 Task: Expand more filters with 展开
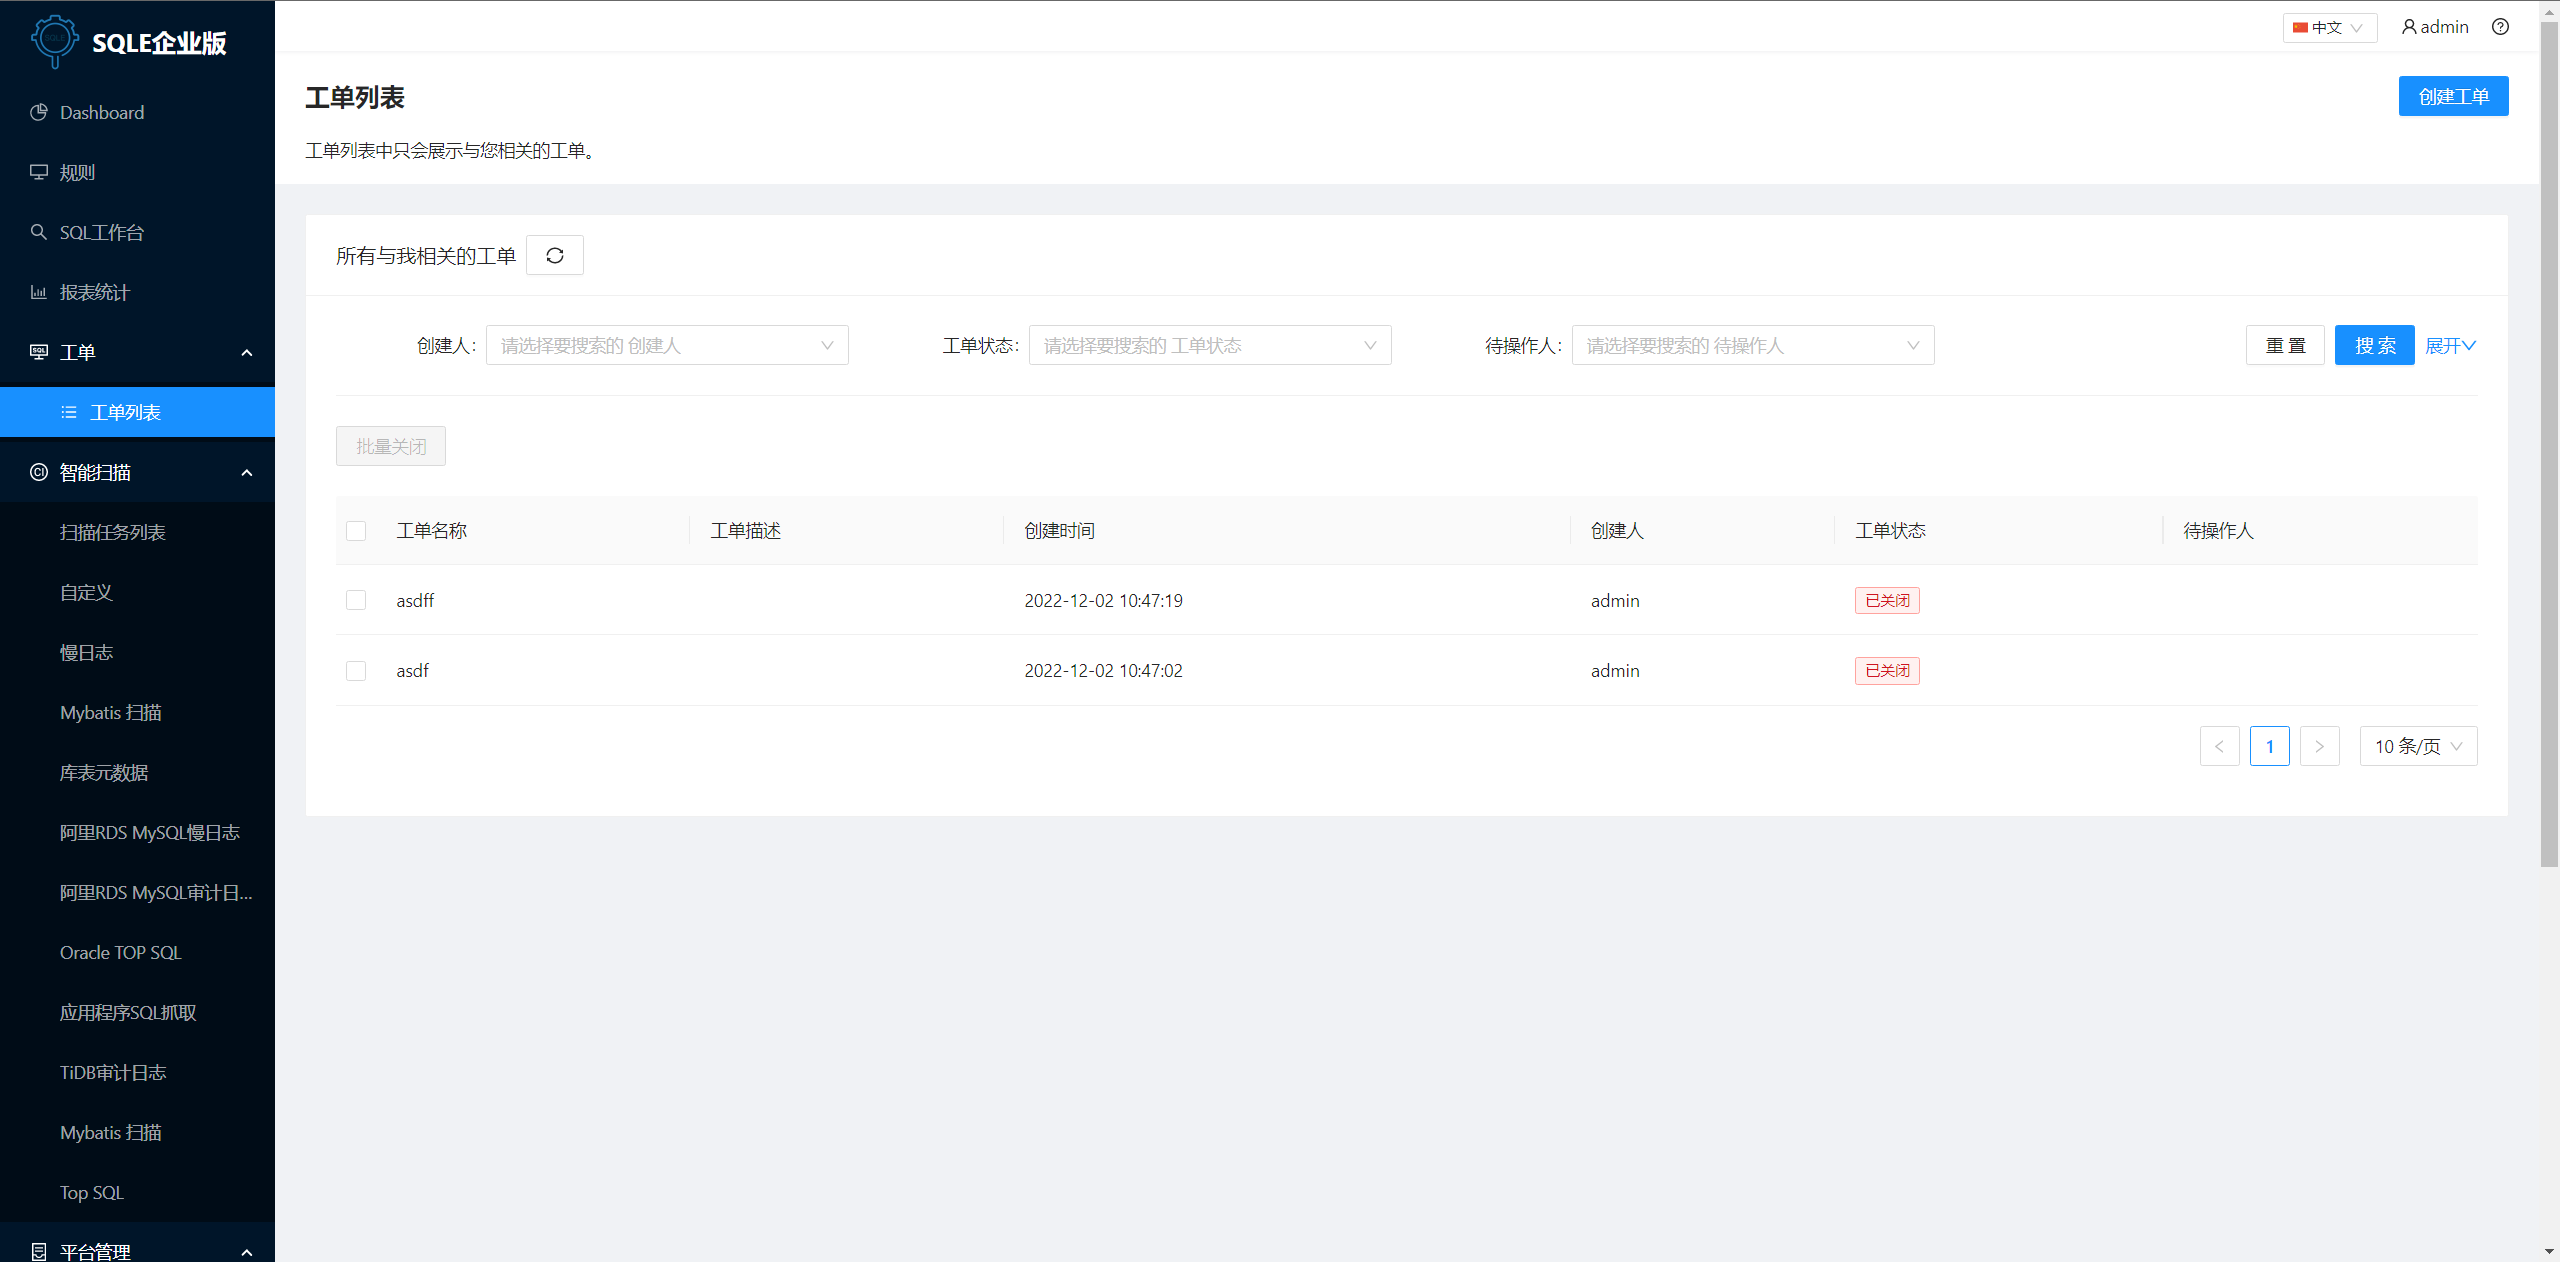[x=2450, y=345]
